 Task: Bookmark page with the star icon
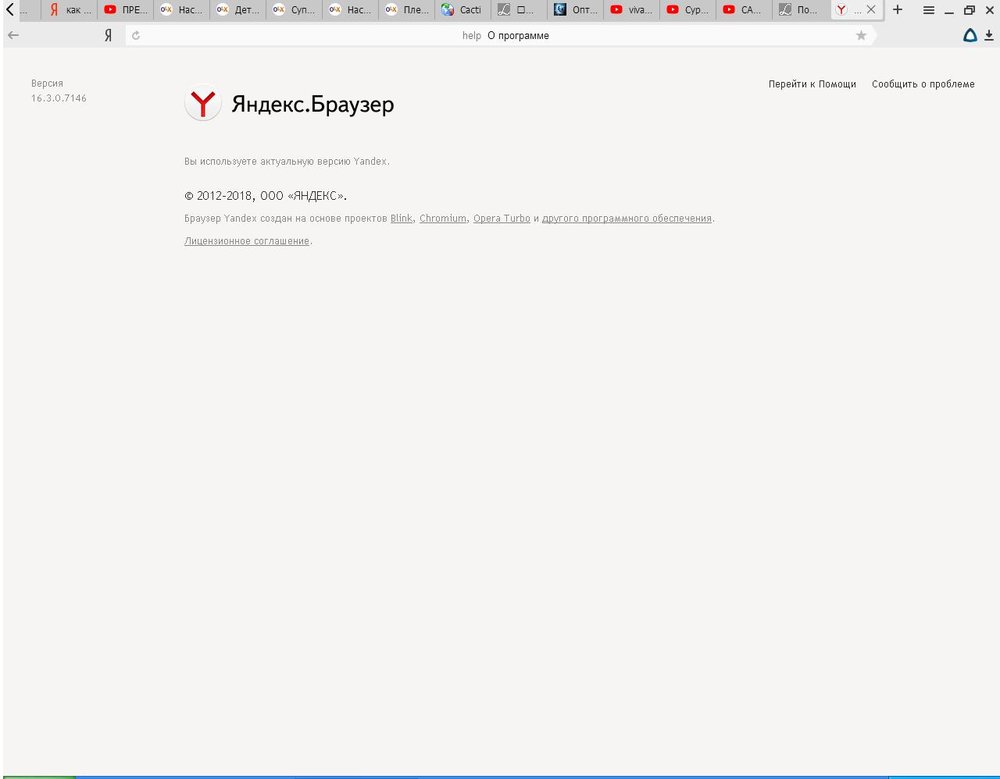(861, 35)
